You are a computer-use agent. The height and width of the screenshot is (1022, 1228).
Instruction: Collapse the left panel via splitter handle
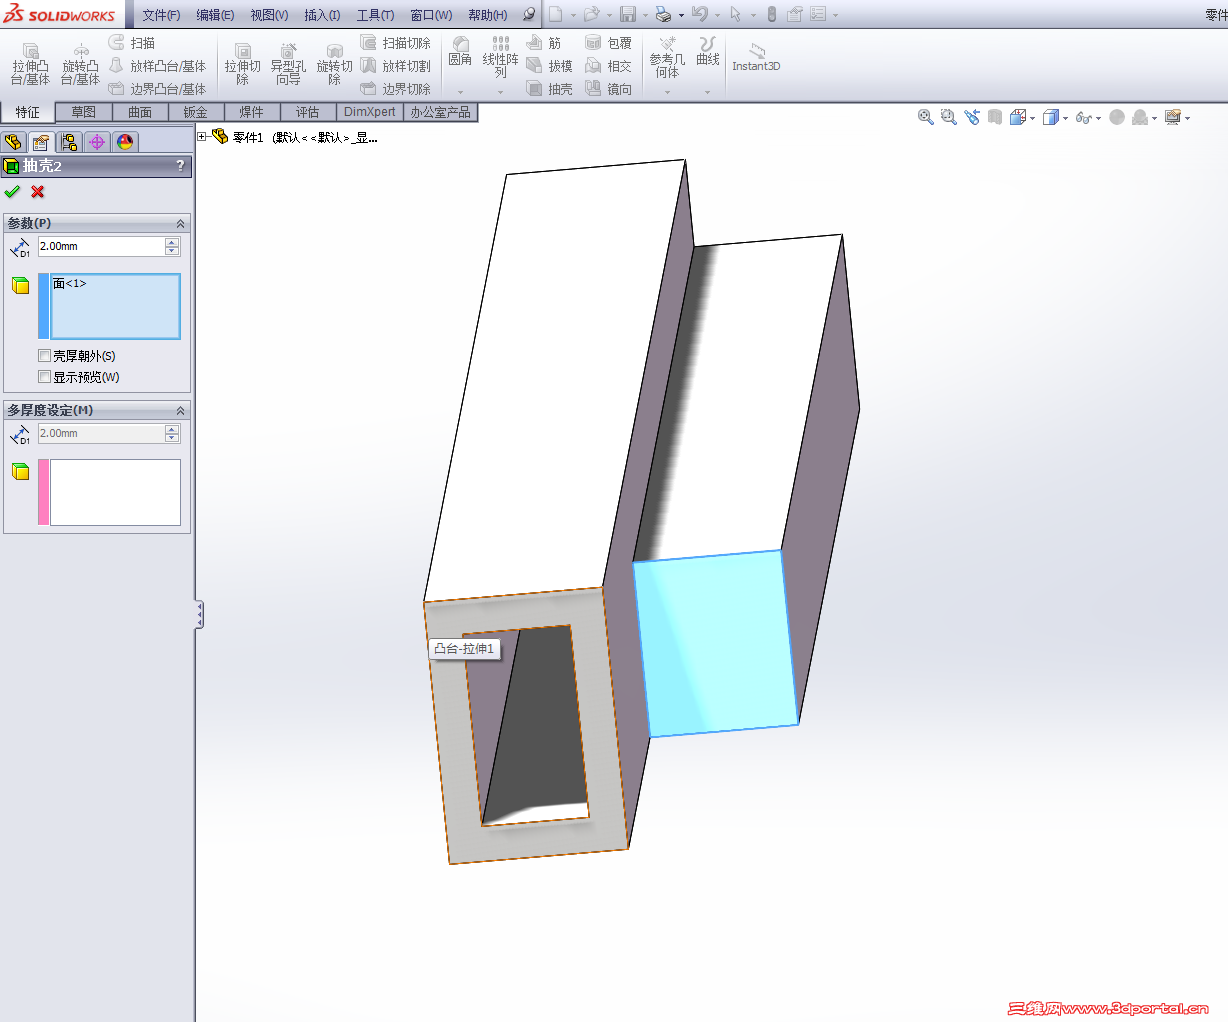(x=200, y=615)
